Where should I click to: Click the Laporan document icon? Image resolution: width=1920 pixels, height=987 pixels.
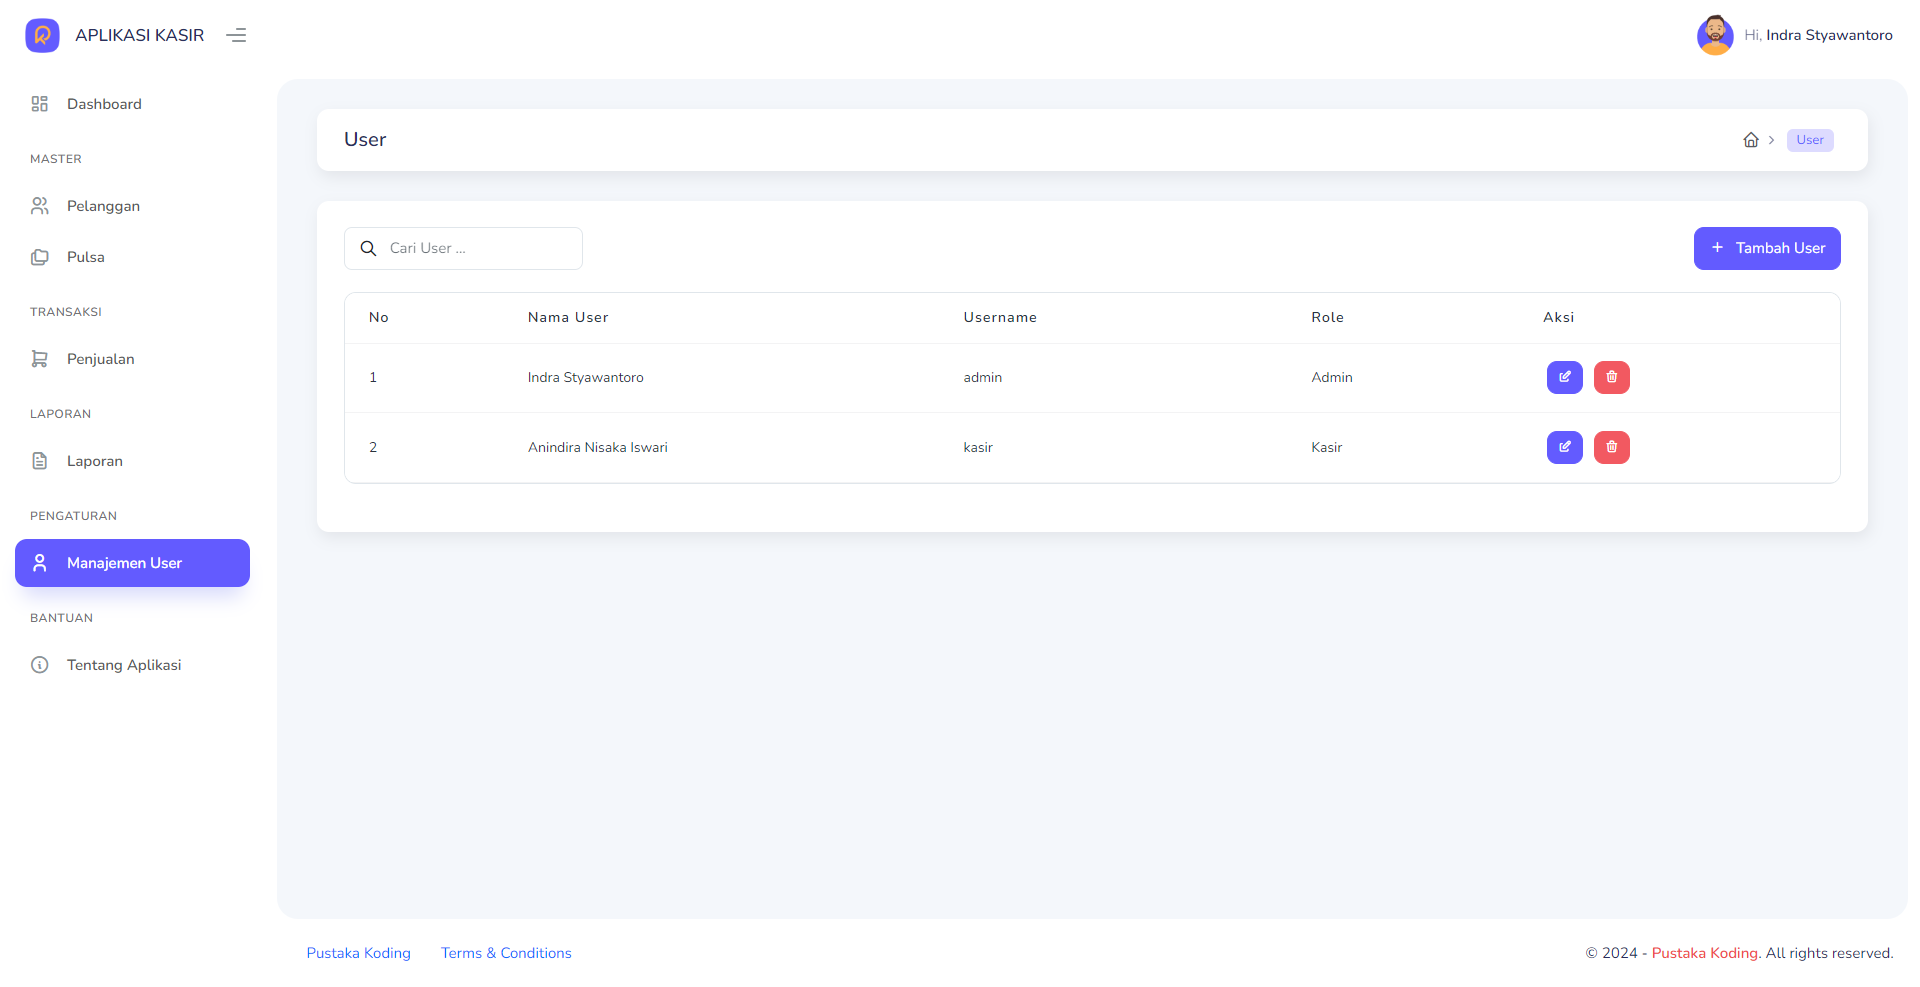39,460
